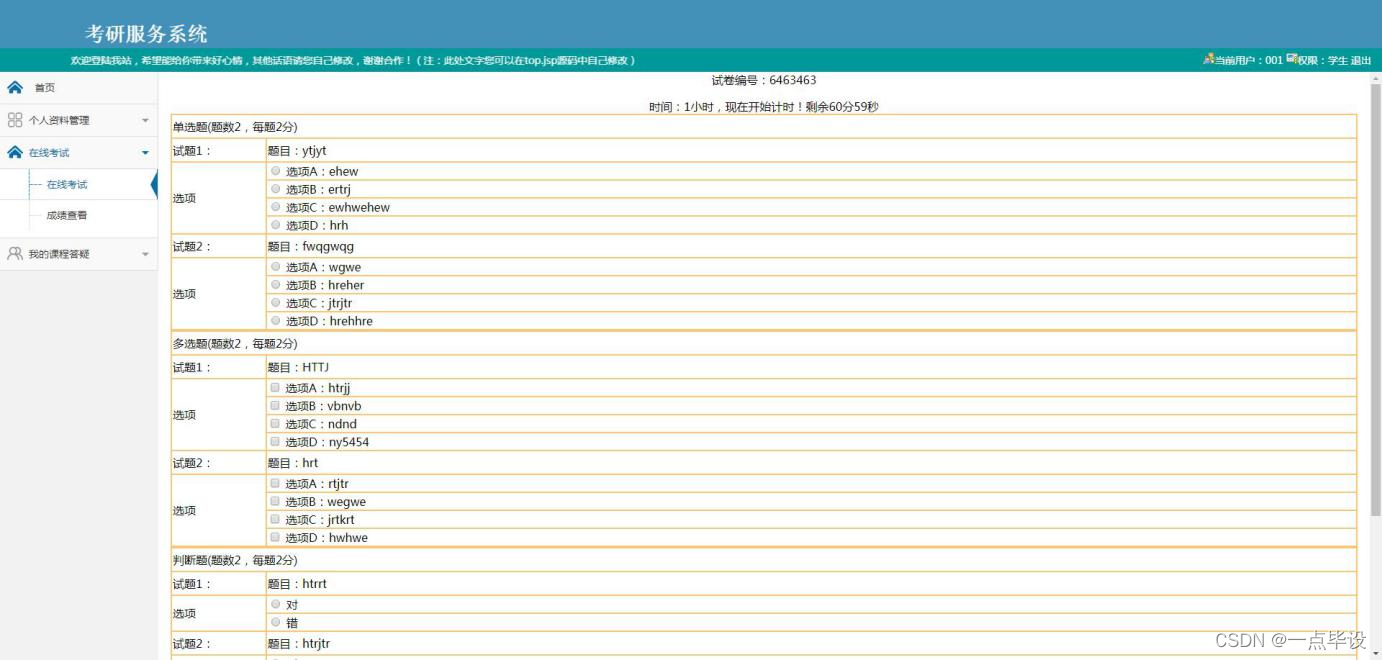Collapse the 在线考试 section arrow
This screenshot has height=660, width=1382.
click(x=145, y=153)
